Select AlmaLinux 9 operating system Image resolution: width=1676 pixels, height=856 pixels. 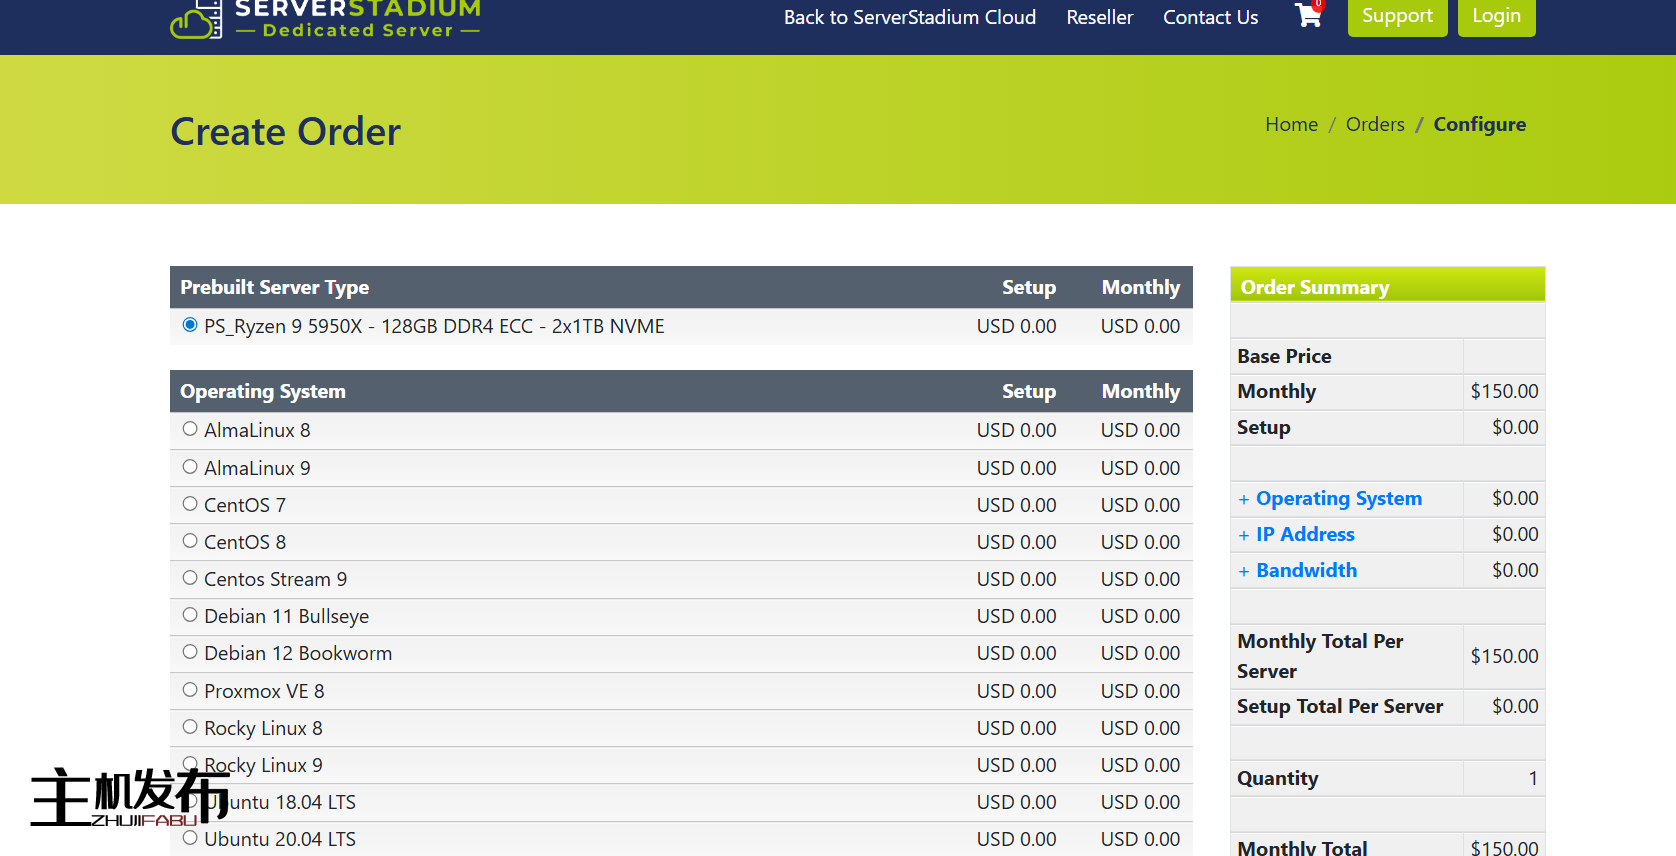click(x=190, y=467)
